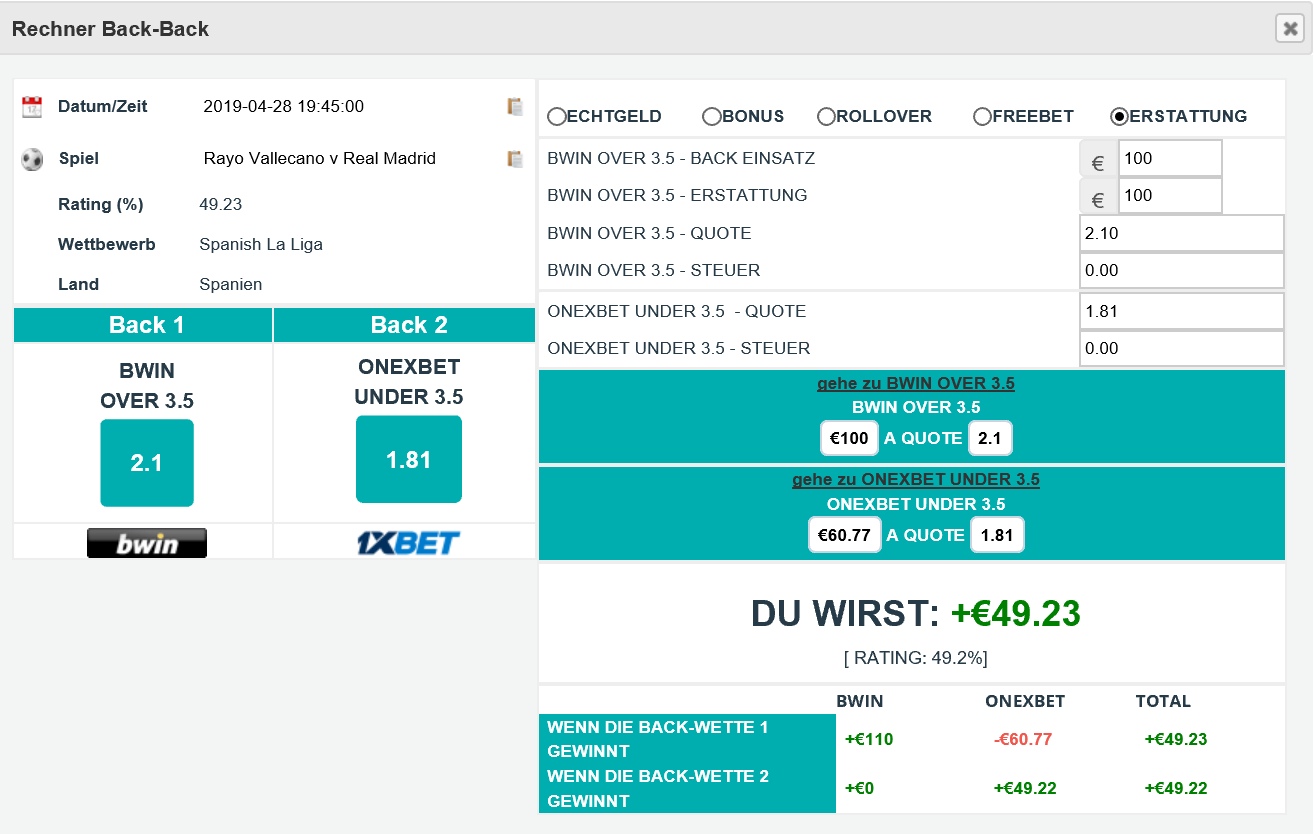This screenshot has height=834, width=1314.
Task: Click the +€49.22 ONEXBET result cell
Action: (x=1025, y=788)
